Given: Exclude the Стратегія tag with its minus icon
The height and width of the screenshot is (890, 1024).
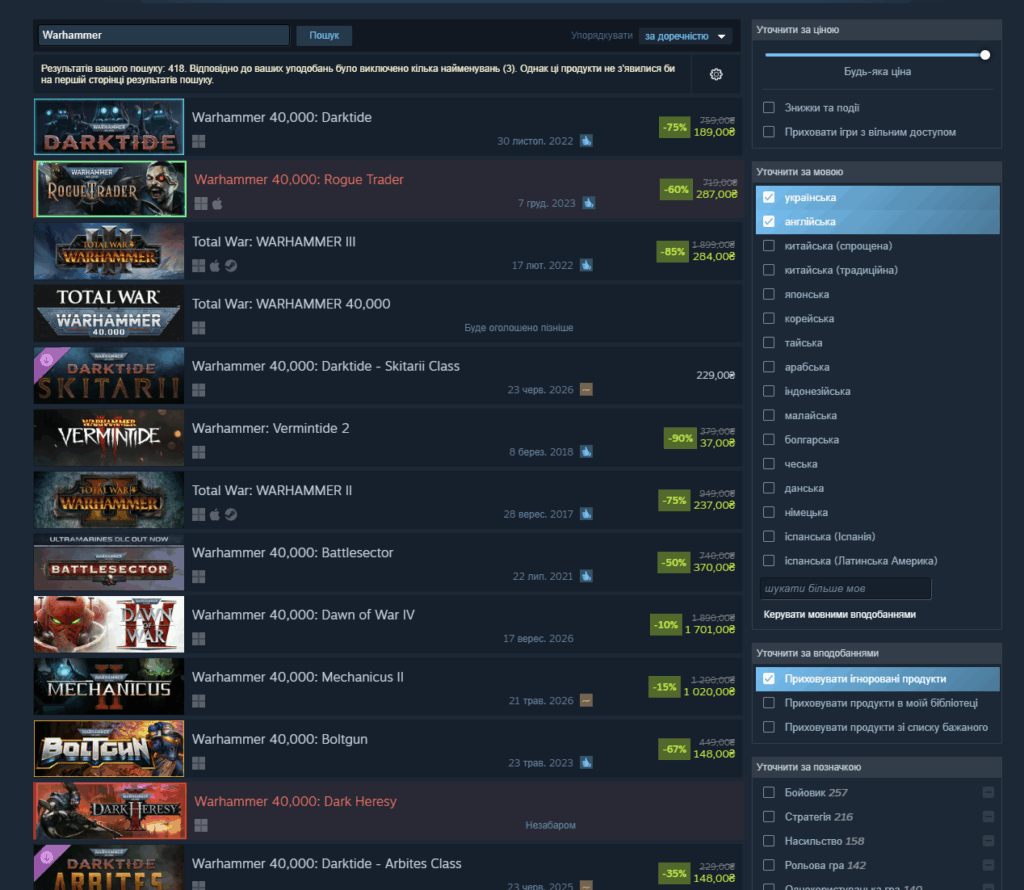Looking at the screenshot, I should pyautogui.click(x=988, y=816).
